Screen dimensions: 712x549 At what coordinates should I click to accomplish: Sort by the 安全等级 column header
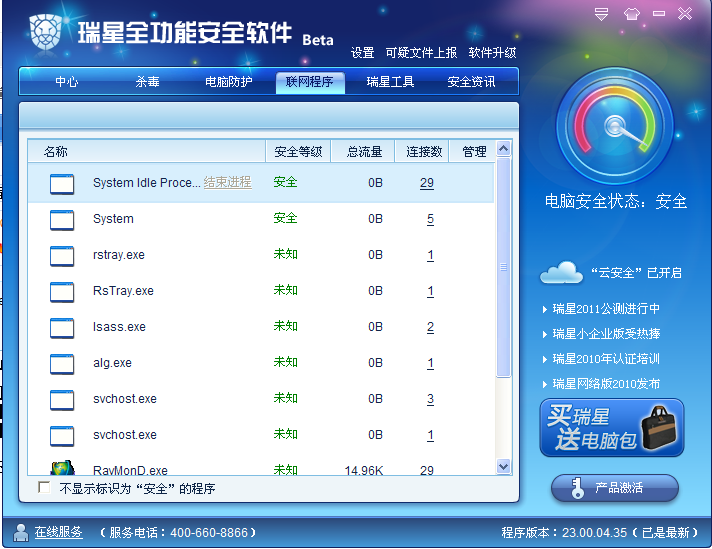coord(298,152)
